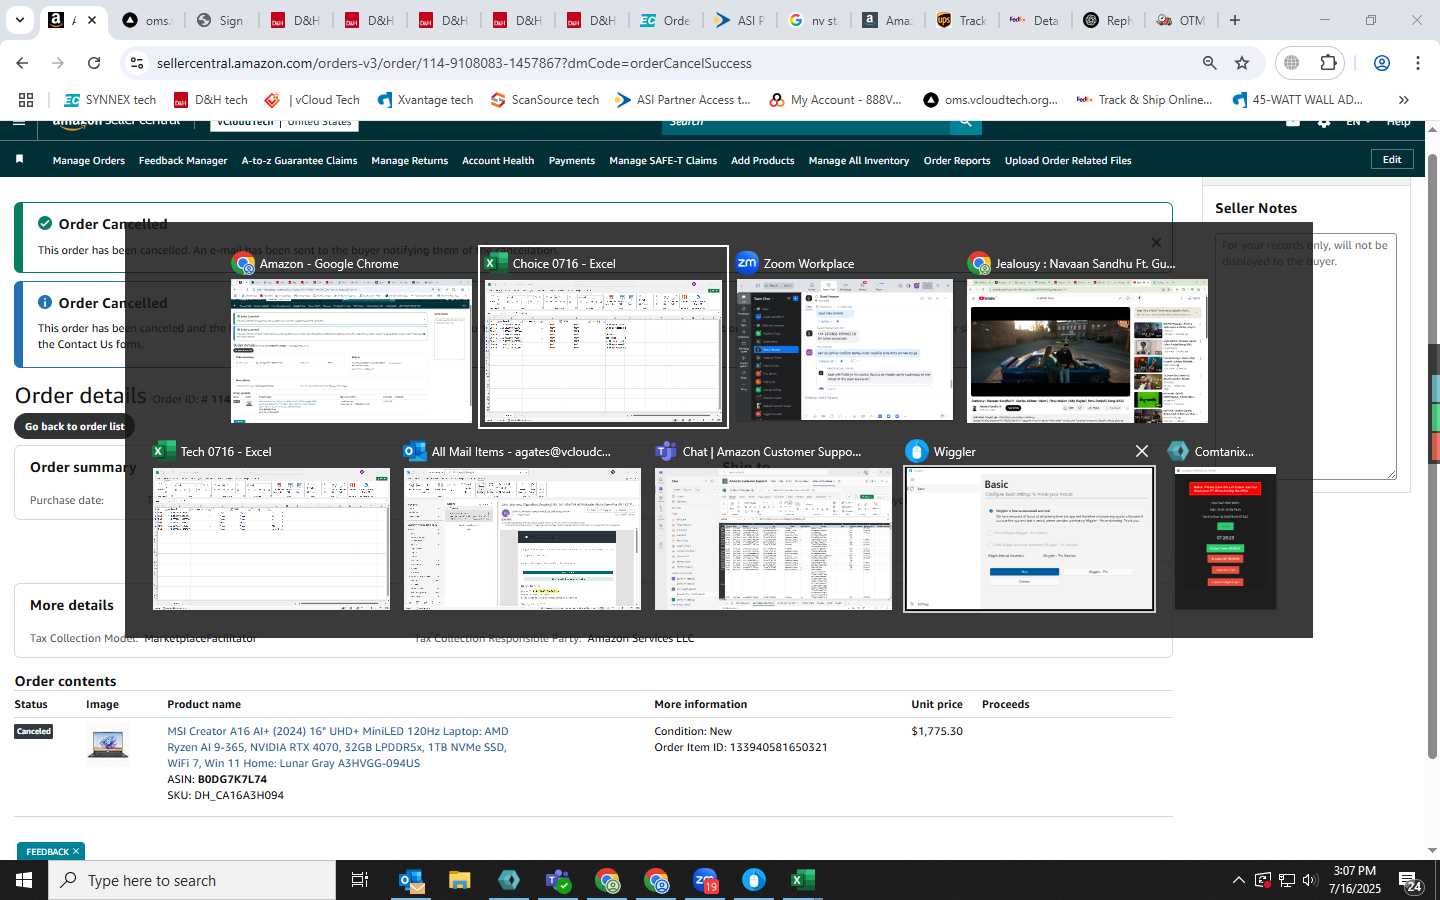1440x900 pixels.
Task: Open the Windows Start menu
Action: [x=24, y=880]
